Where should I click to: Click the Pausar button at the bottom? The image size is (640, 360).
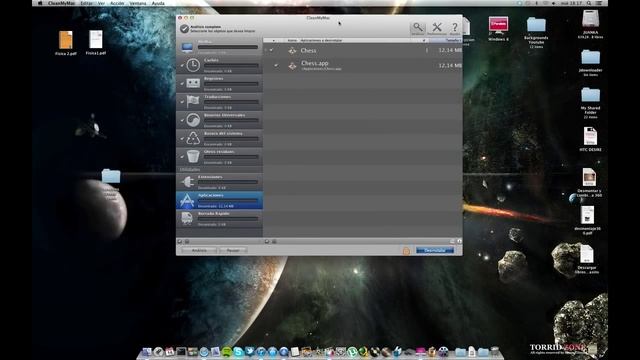coord(233,250)
